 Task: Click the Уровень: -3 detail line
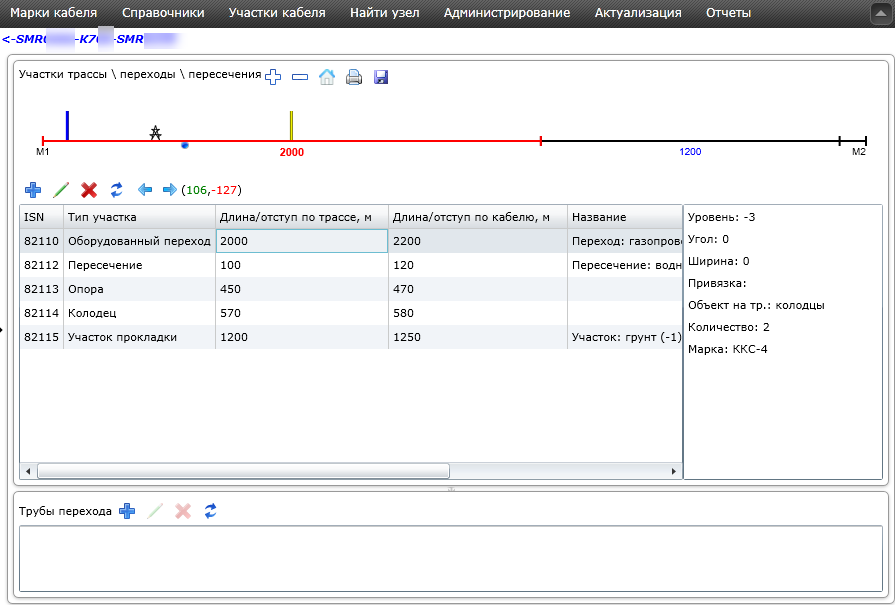point(721,217)
